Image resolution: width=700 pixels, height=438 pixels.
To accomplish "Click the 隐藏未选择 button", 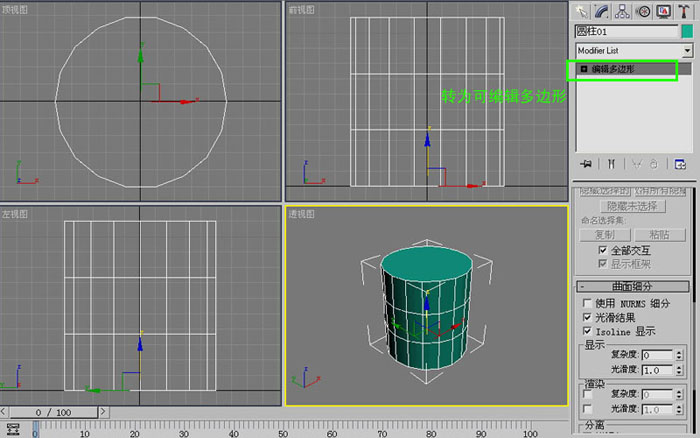I will pyautogui.click(x=633, y=206).
